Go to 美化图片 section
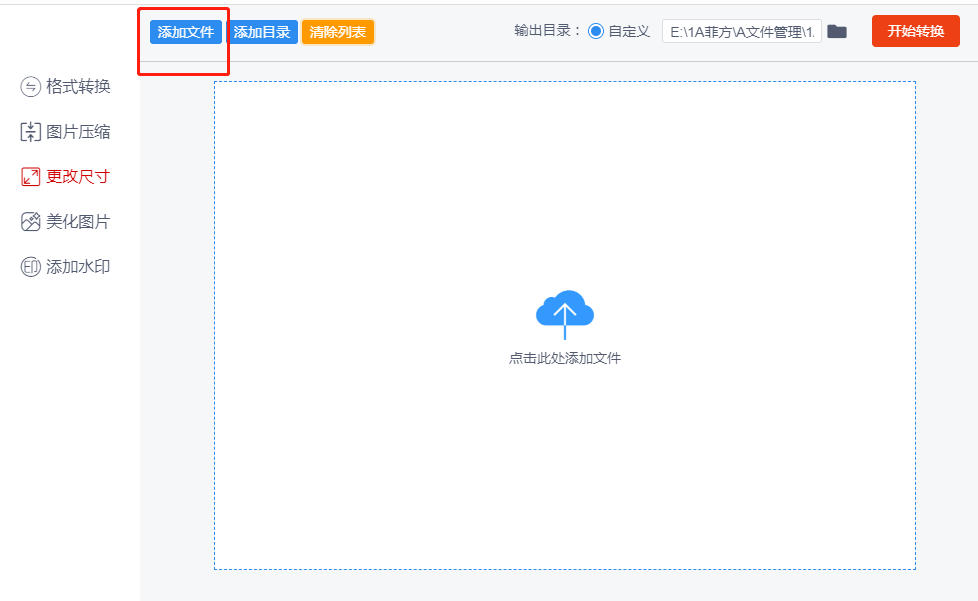Screen dimensions: 978x601 65,222
